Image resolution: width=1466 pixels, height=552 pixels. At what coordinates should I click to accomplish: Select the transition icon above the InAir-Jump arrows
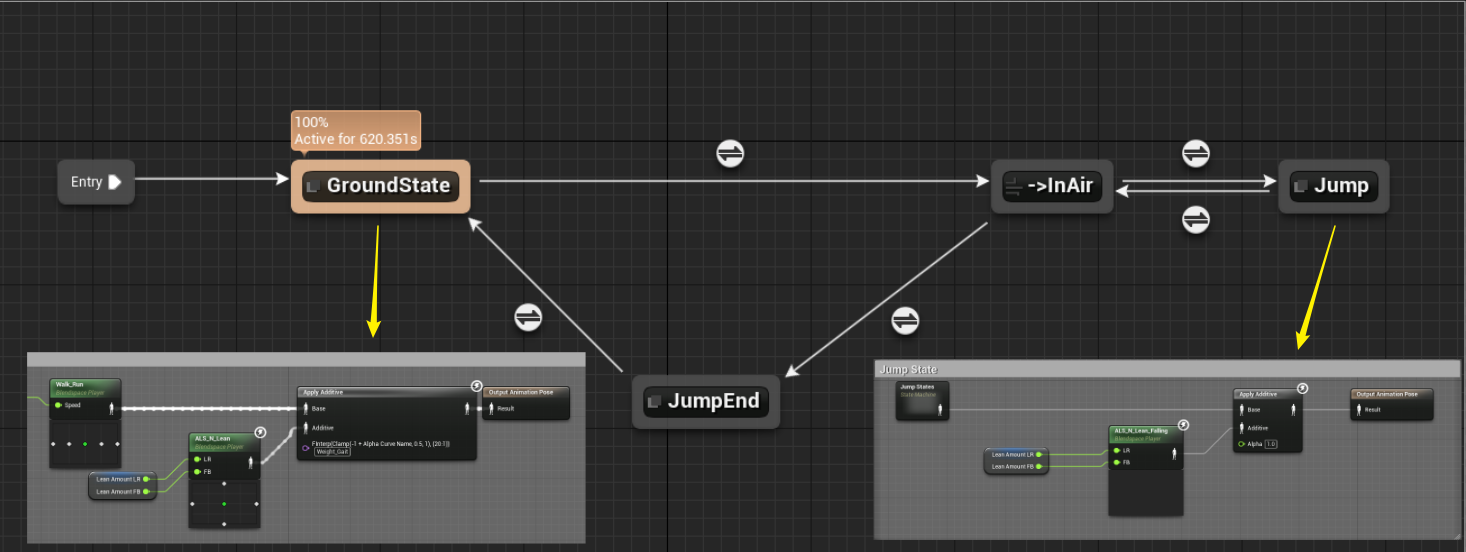(1196, 153)
